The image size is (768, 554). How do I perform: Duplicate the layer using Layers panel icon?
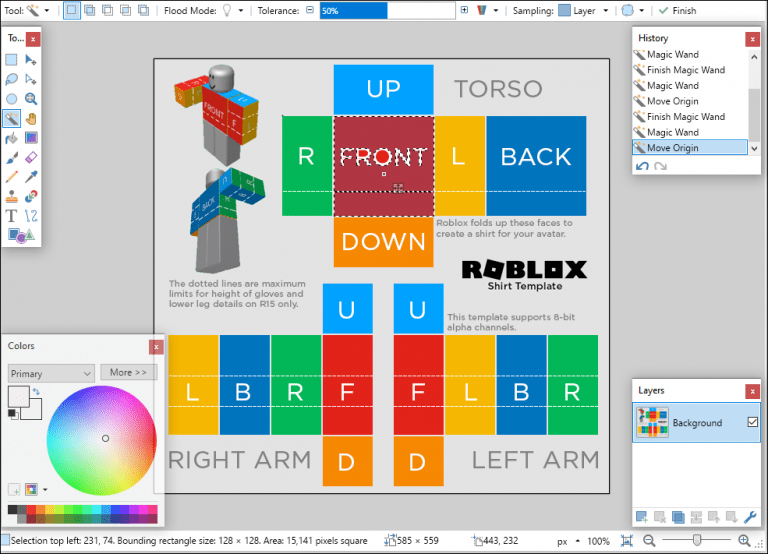[x=678, y=517]
